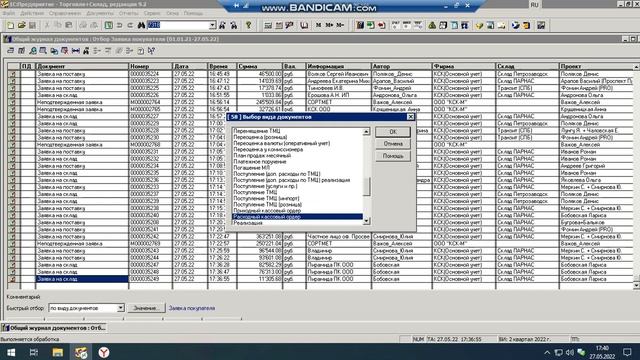Viewport: 640px width, 360px height.
Task: Click the binoculars Find icon before search box
Action: pyautogui.click(x=141, y=25)
